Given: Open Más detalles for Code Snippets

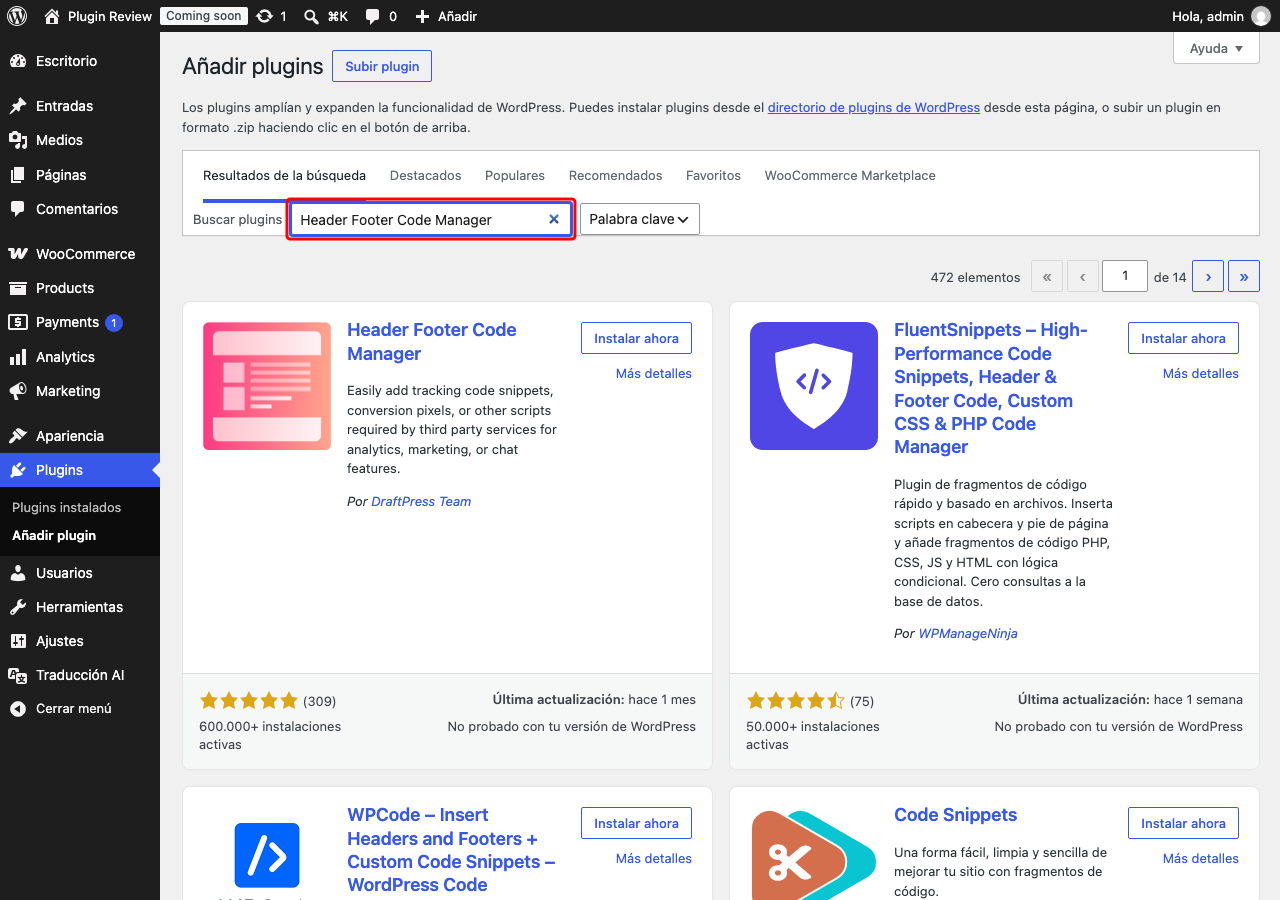Looking at the screenshot, I should pos(1201,858).
